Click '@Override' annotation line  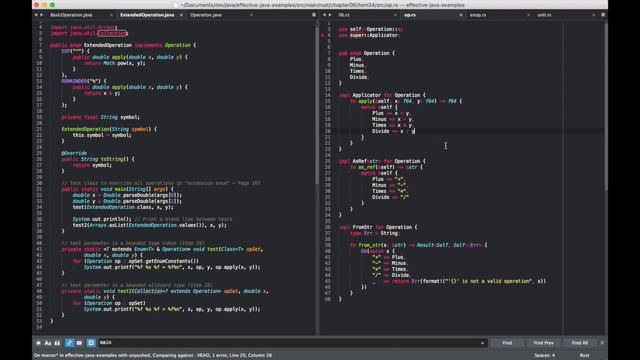[74, 153]
